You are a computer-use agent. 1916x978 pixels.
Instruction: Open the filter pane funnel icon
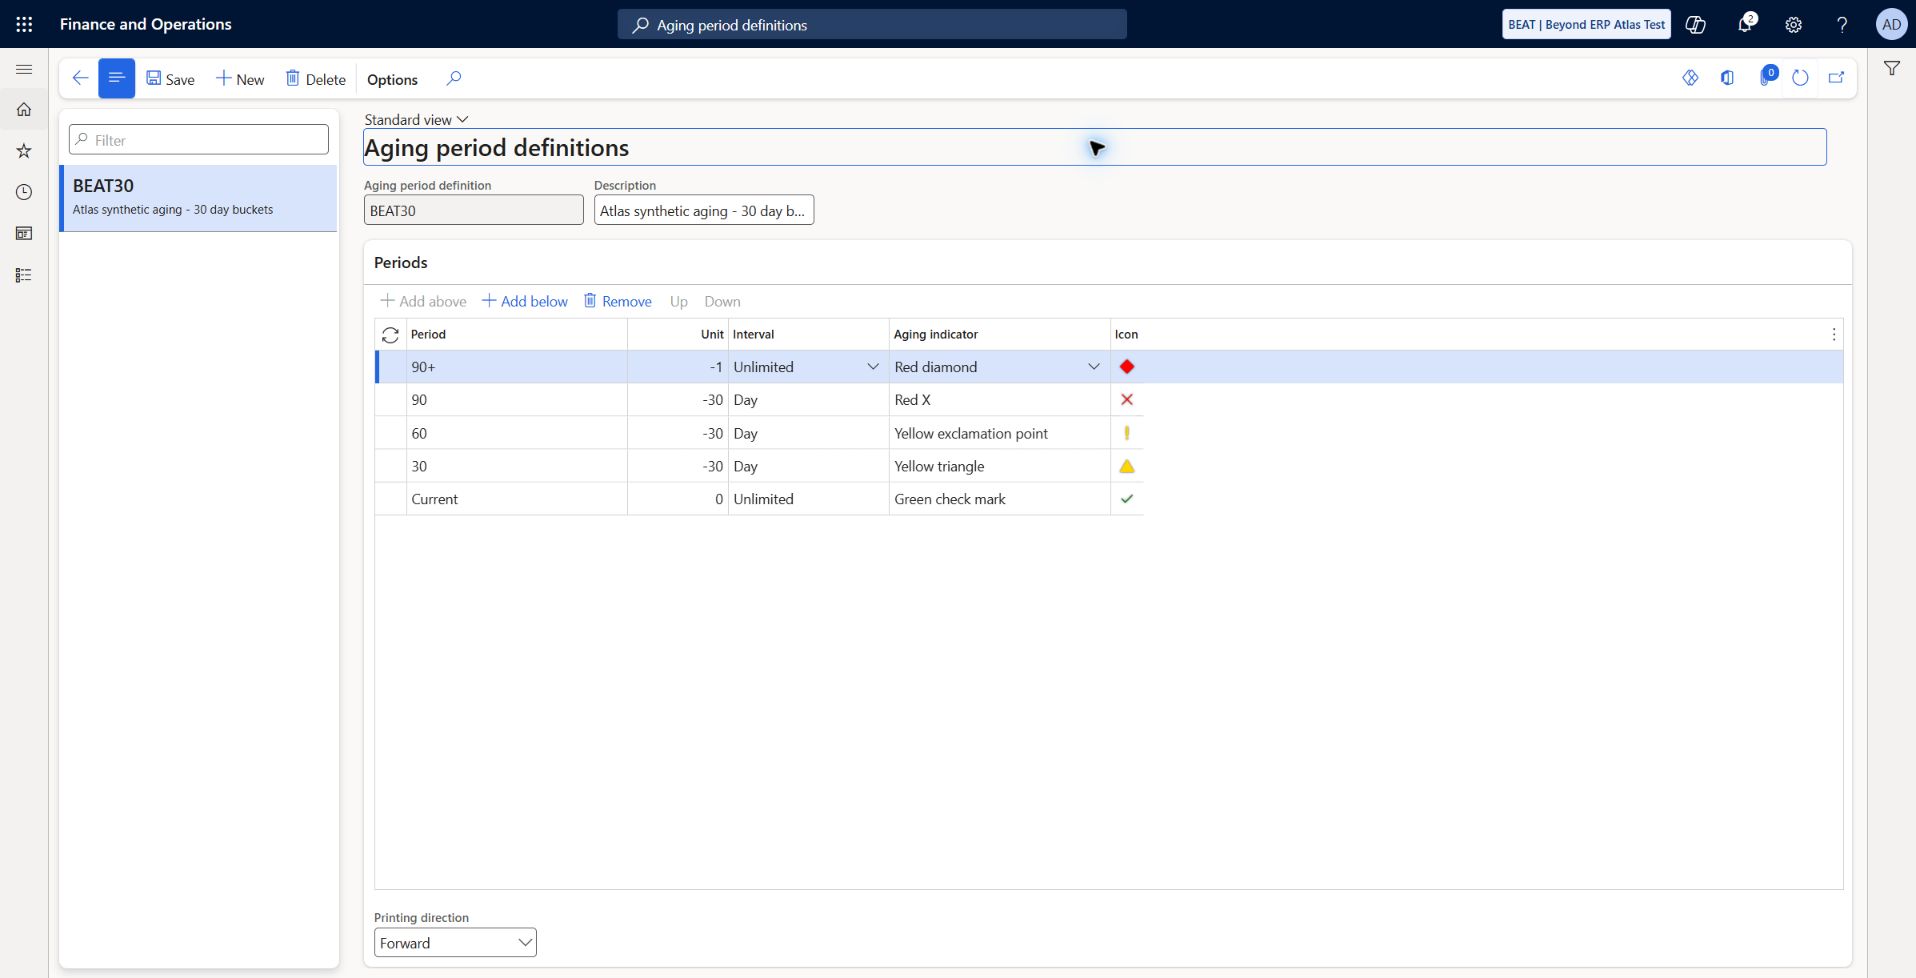click(1892, 68)
